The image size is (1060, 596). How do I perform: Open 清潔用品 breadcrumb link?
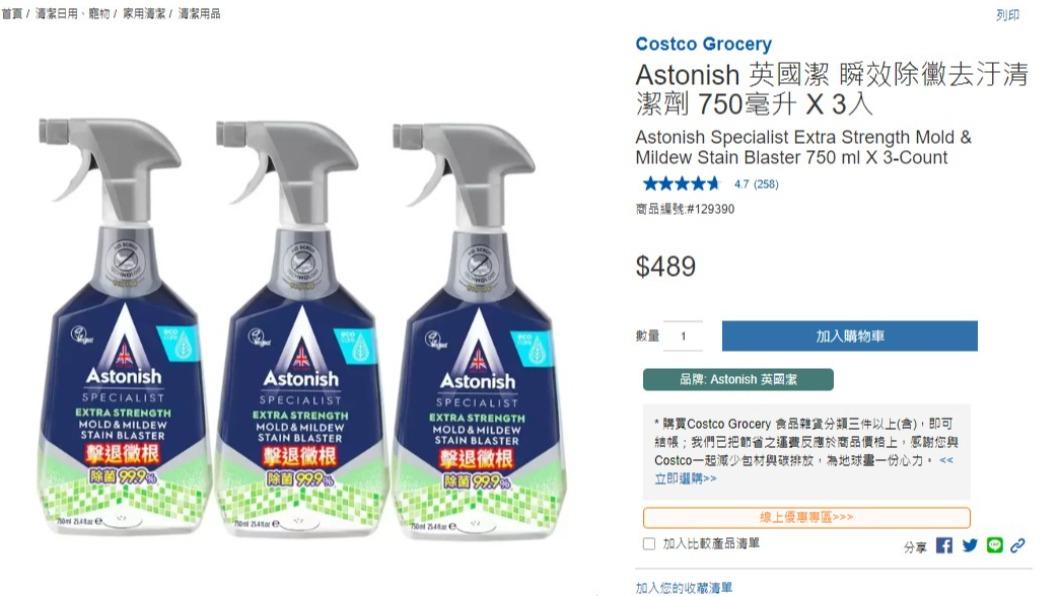point(199,14)
